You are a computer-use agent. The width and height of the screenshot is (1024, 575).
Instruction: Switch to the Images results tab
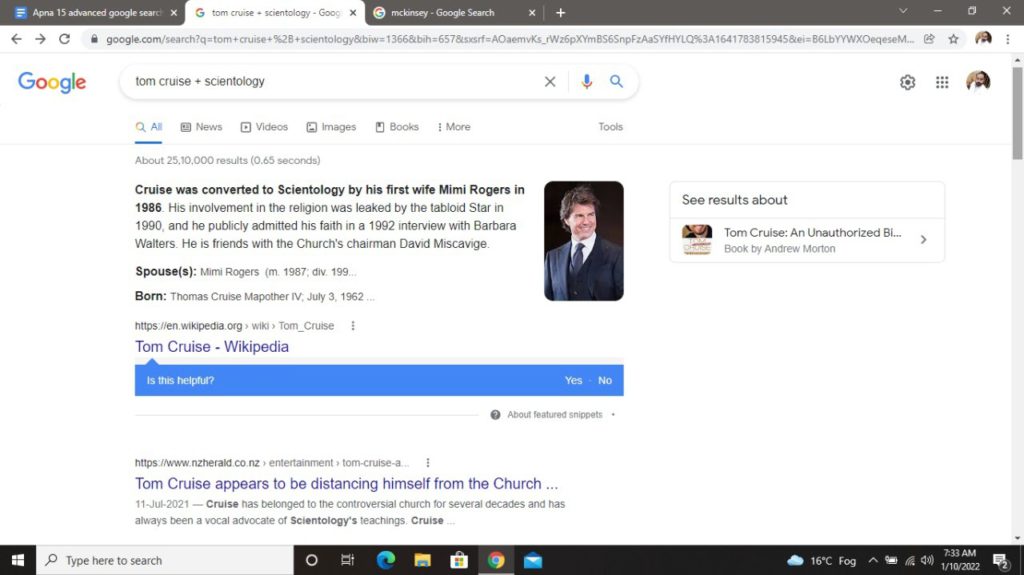pos(331,127)
